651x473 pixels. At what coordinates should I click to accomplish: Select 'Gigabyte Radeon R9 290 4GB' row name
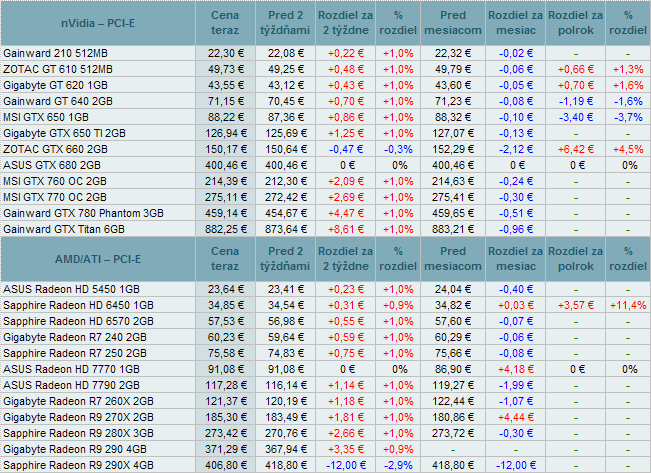coord(75,449)
